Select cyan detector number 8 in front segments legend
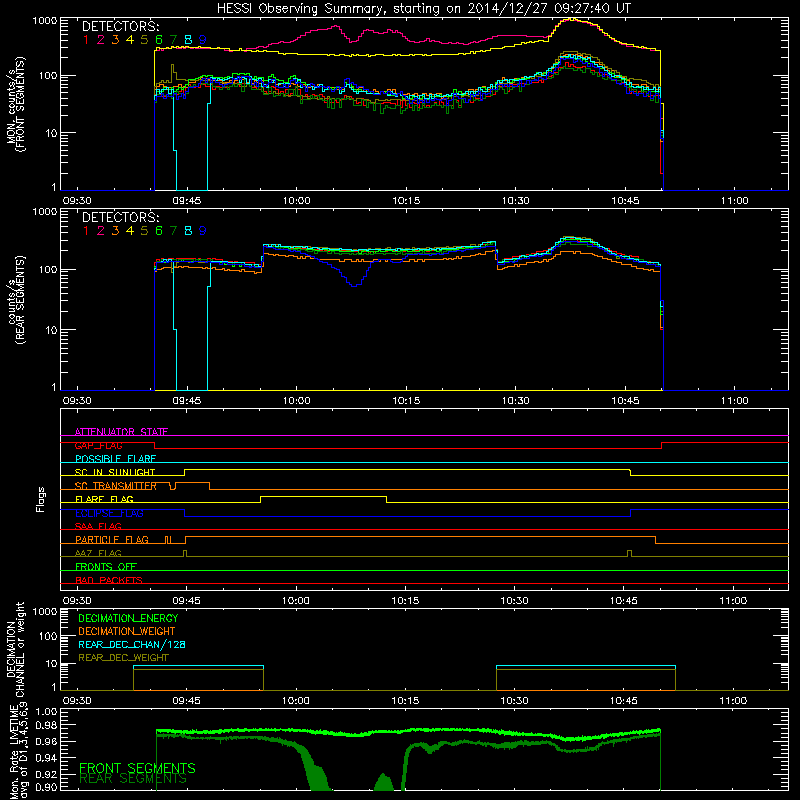 pos(188,40)
